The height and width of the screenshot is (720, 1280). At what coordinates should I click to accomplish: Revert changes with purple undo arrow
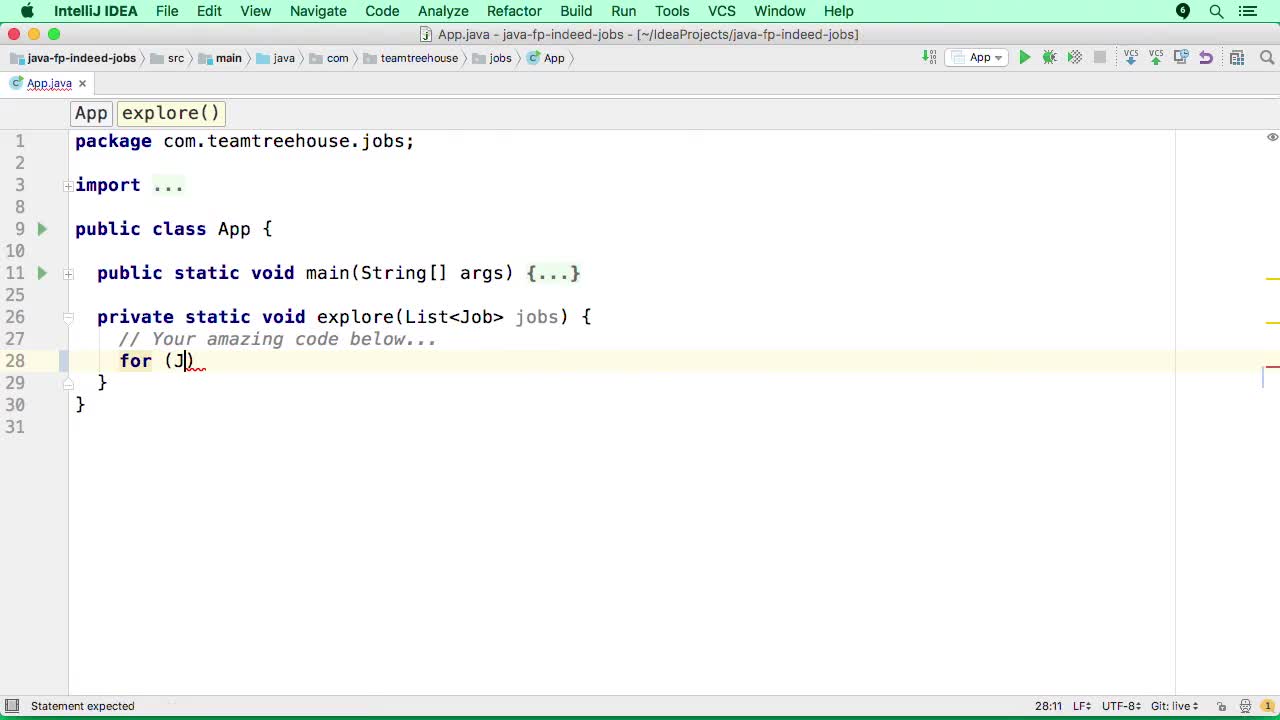[1206, 58]
